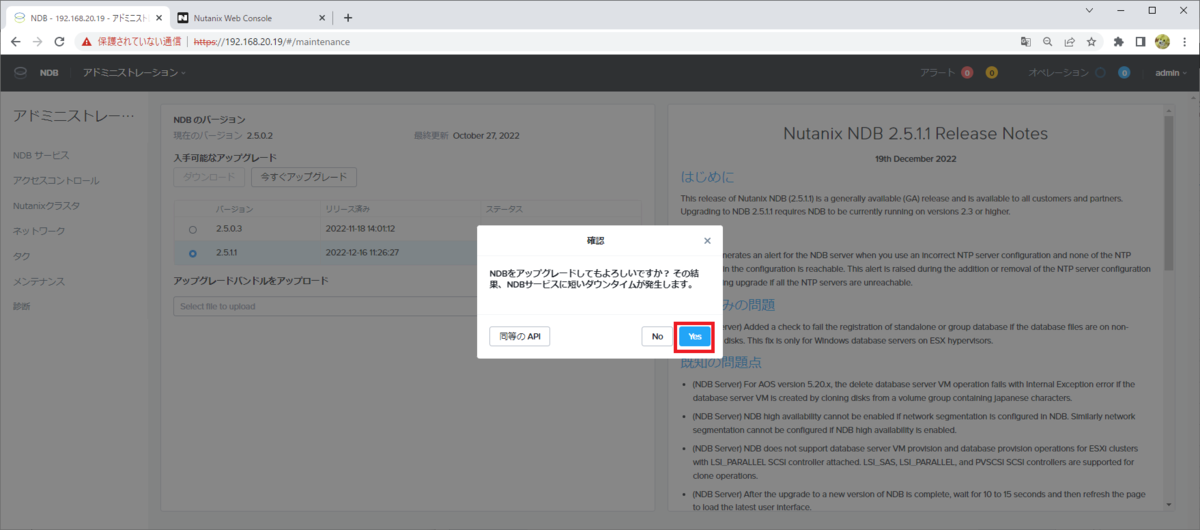The image size is (1200, 530).
Task: Open the not-secure connection warning
Action: point(131,41)
